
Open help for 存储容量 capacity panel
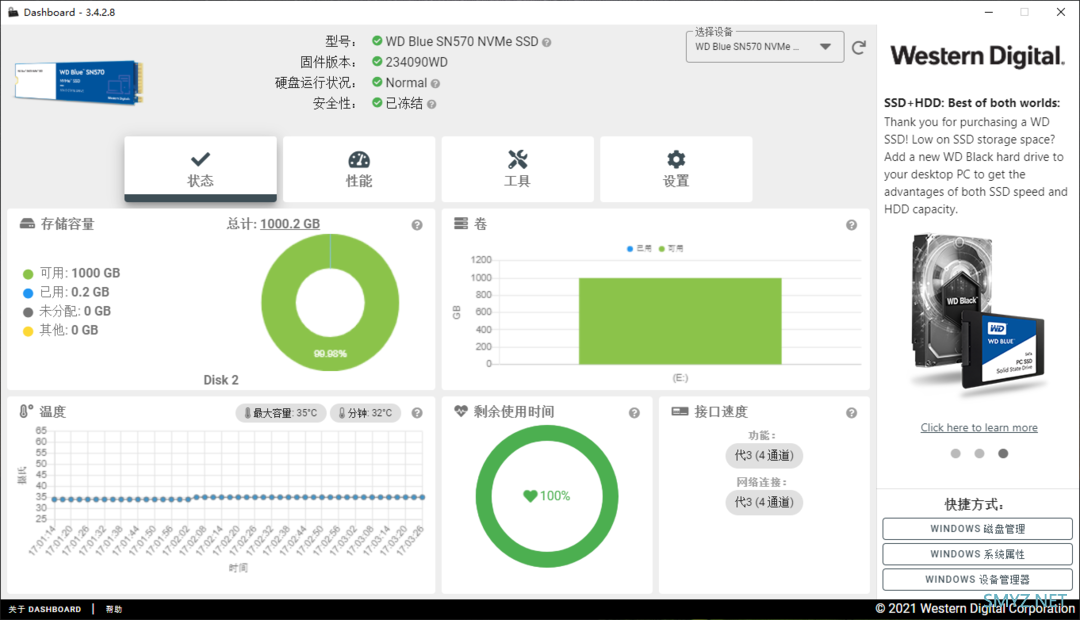pos(417,225)
